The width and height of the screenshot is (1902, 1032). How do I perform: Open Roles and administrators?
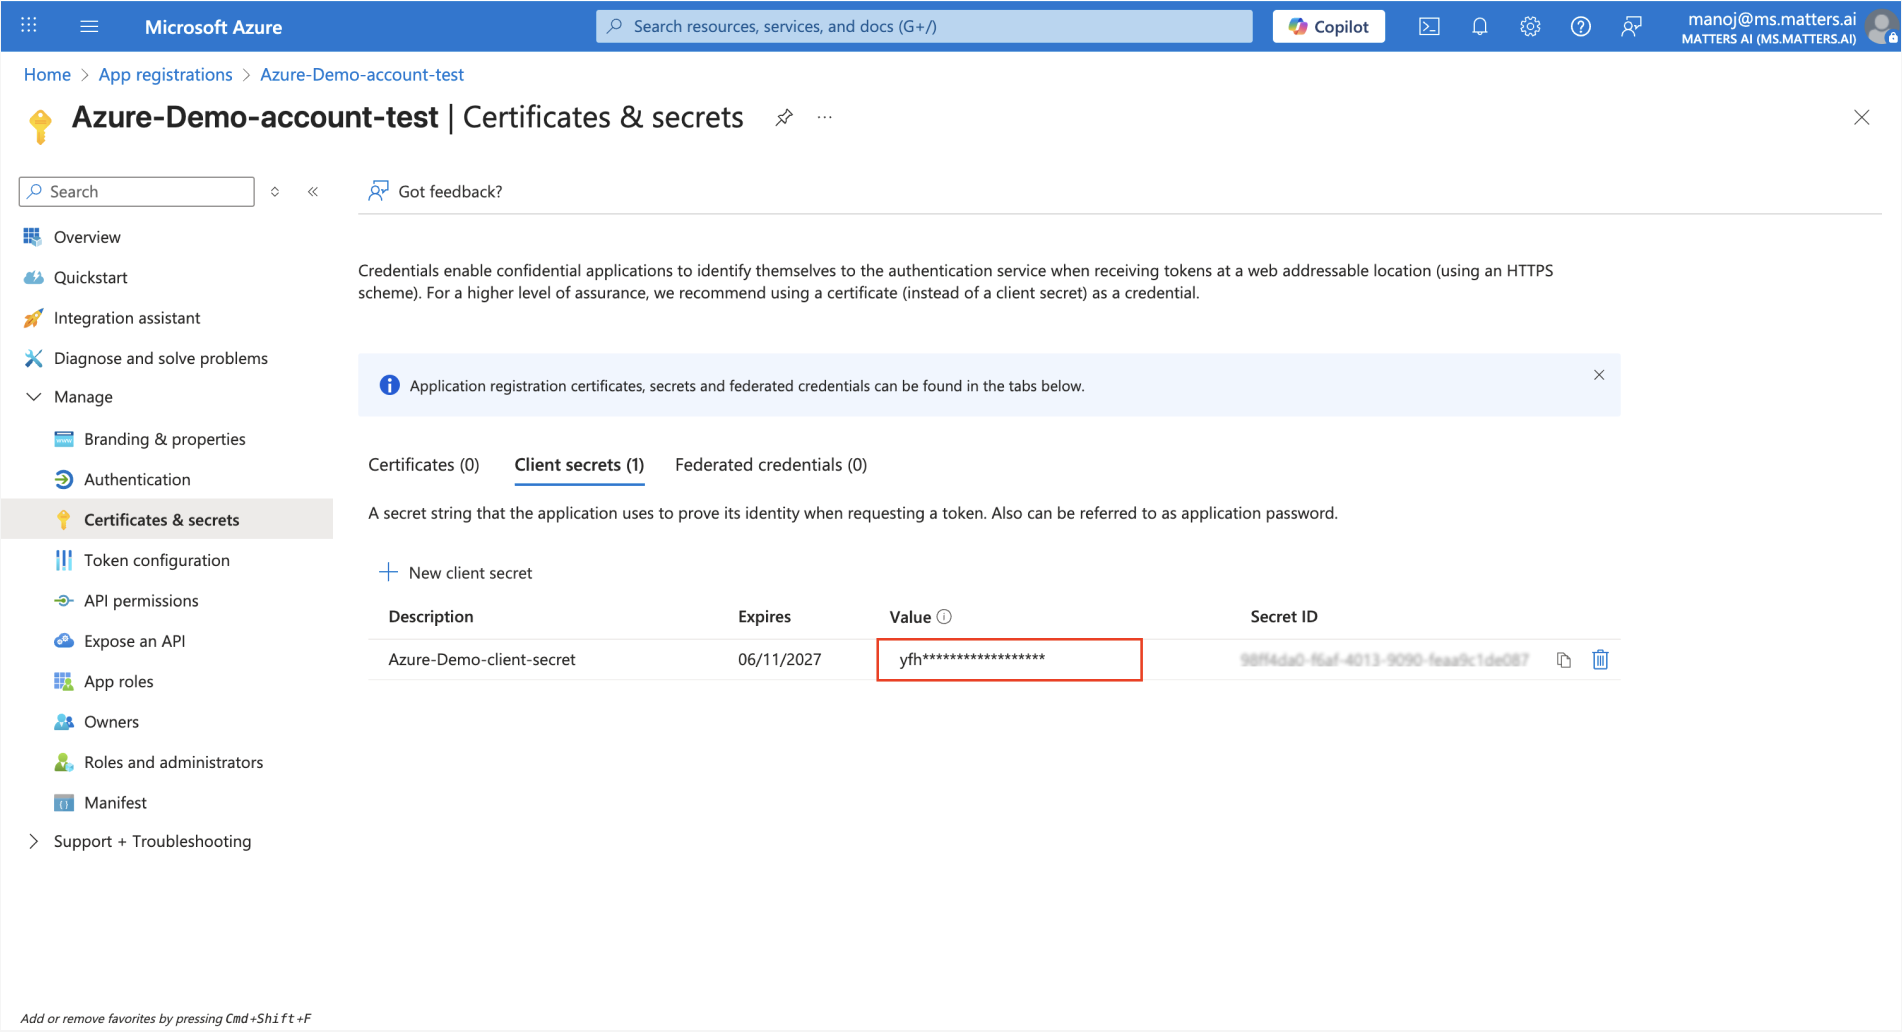(173, 762)
